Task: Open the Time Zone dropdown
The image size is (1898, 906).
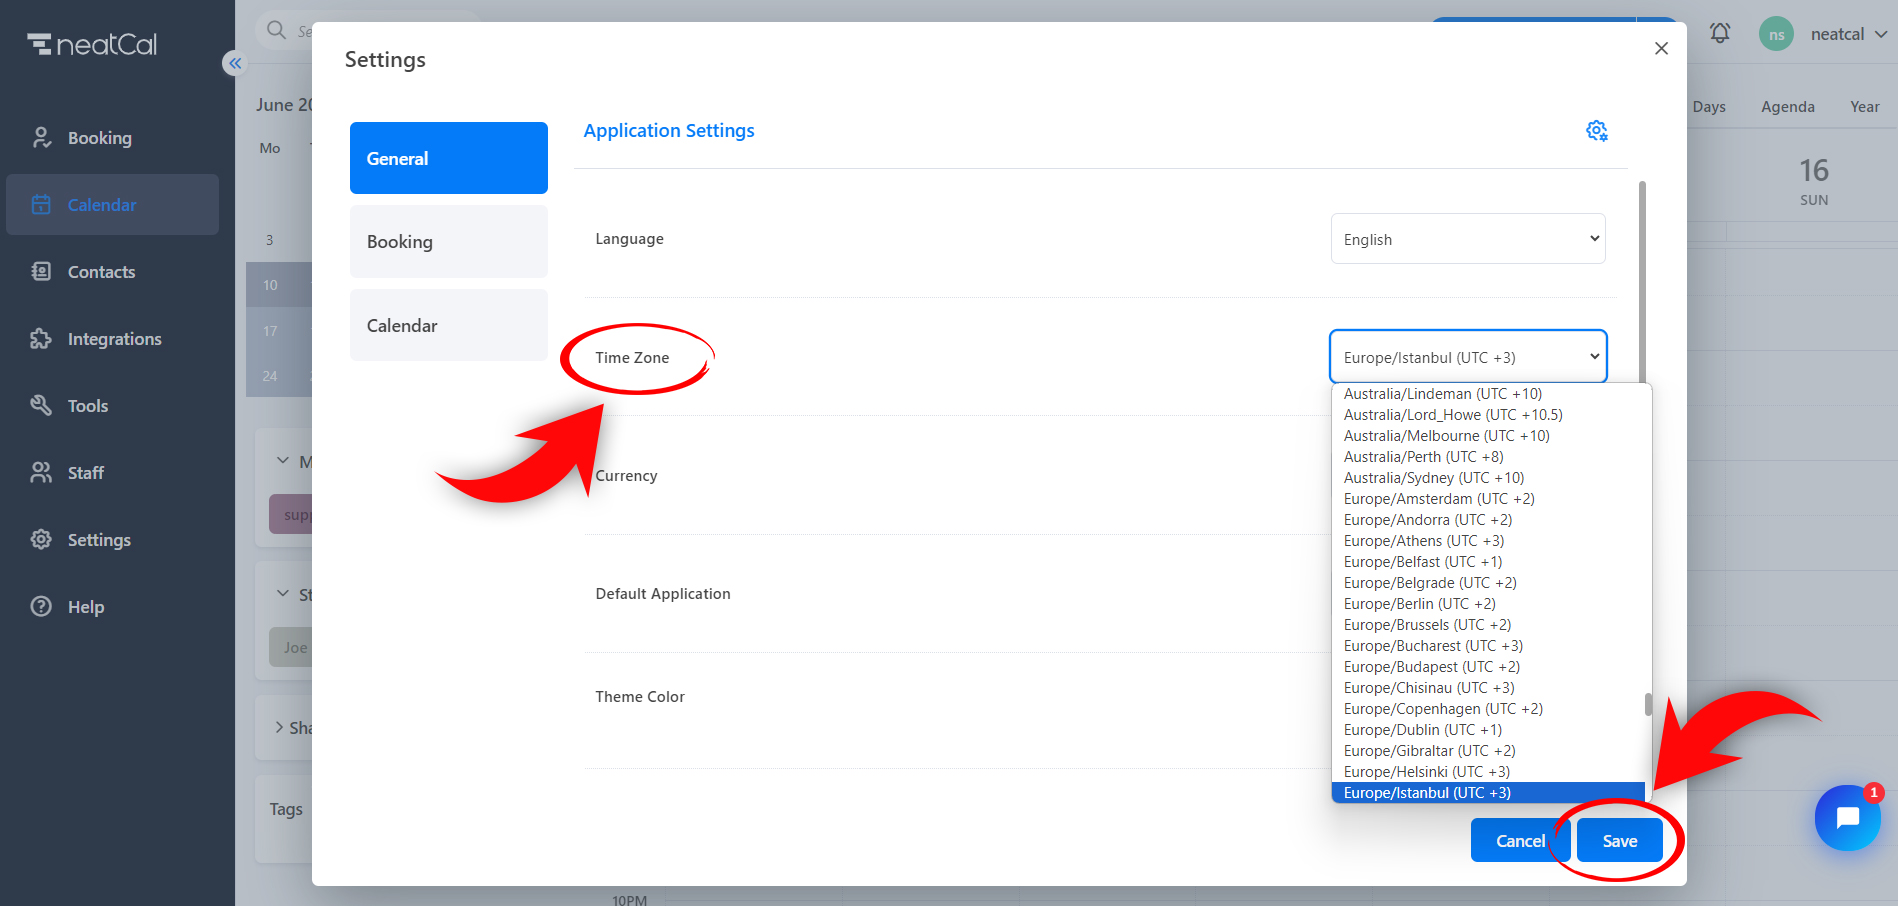Action: [x=1467, y=357]
